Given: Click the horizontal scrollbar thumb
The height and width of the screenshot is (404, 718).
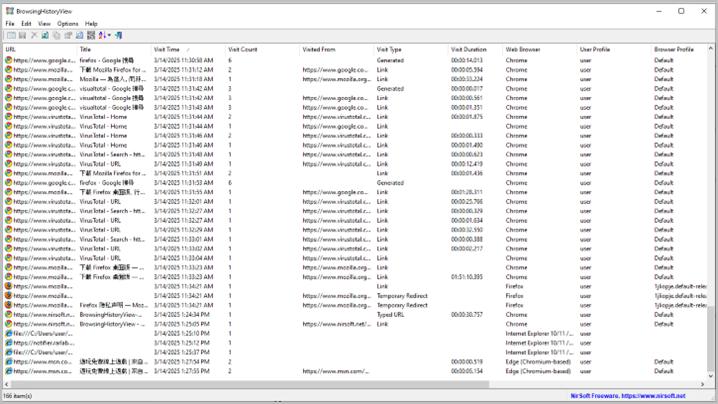Looking at the screenshot, I should click(250, 384).
